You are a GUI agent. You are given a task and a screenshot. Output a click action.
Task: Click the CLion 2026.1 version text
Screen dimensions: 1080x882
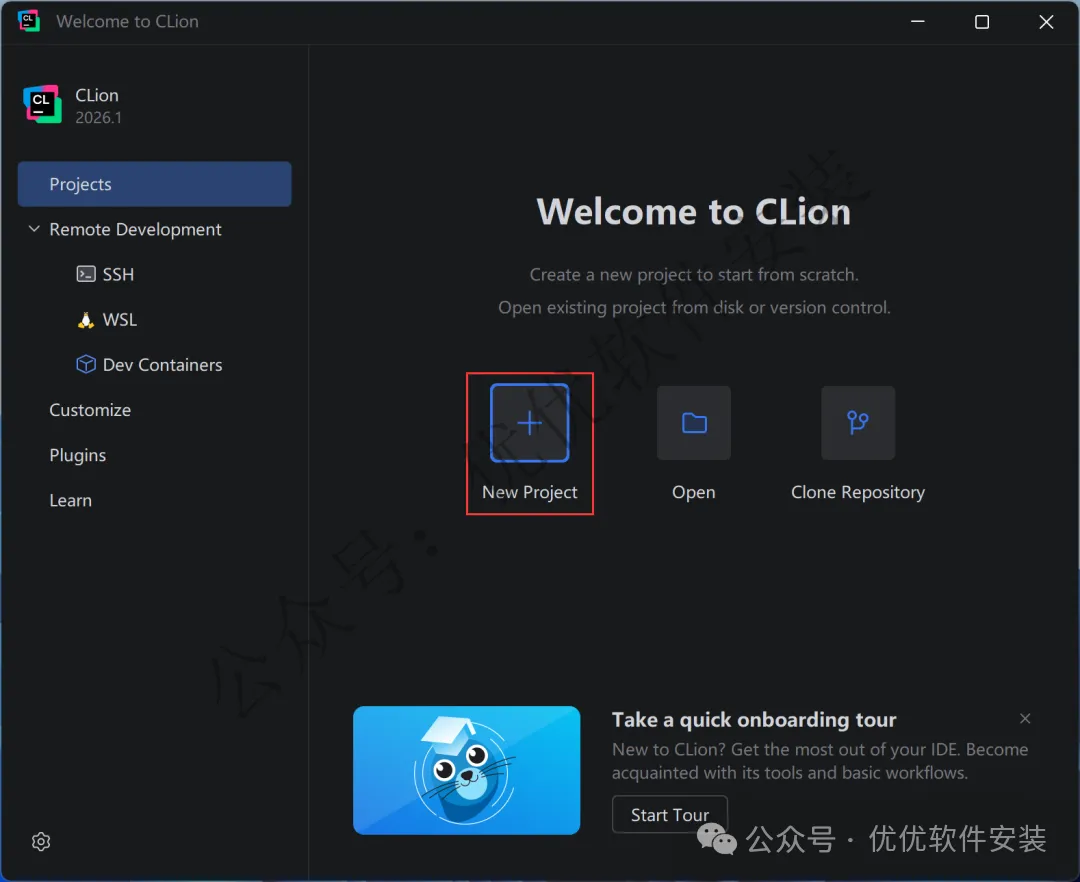point(98,118)
